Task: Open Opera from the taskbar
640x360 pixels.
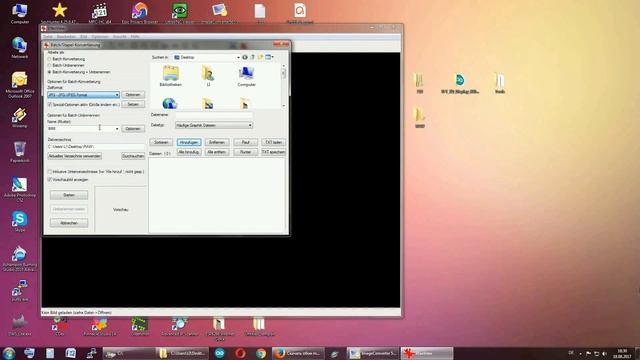Action: coord(240,353)
